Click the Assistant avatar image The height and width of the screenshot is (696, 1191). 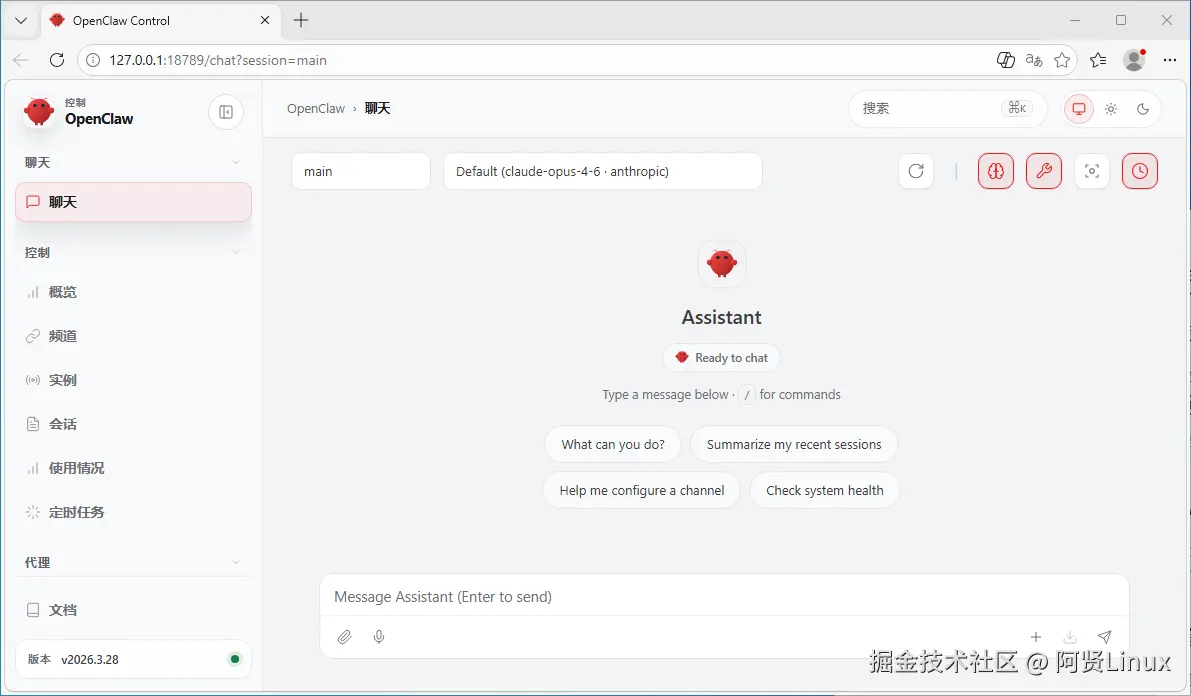(722, 264)
